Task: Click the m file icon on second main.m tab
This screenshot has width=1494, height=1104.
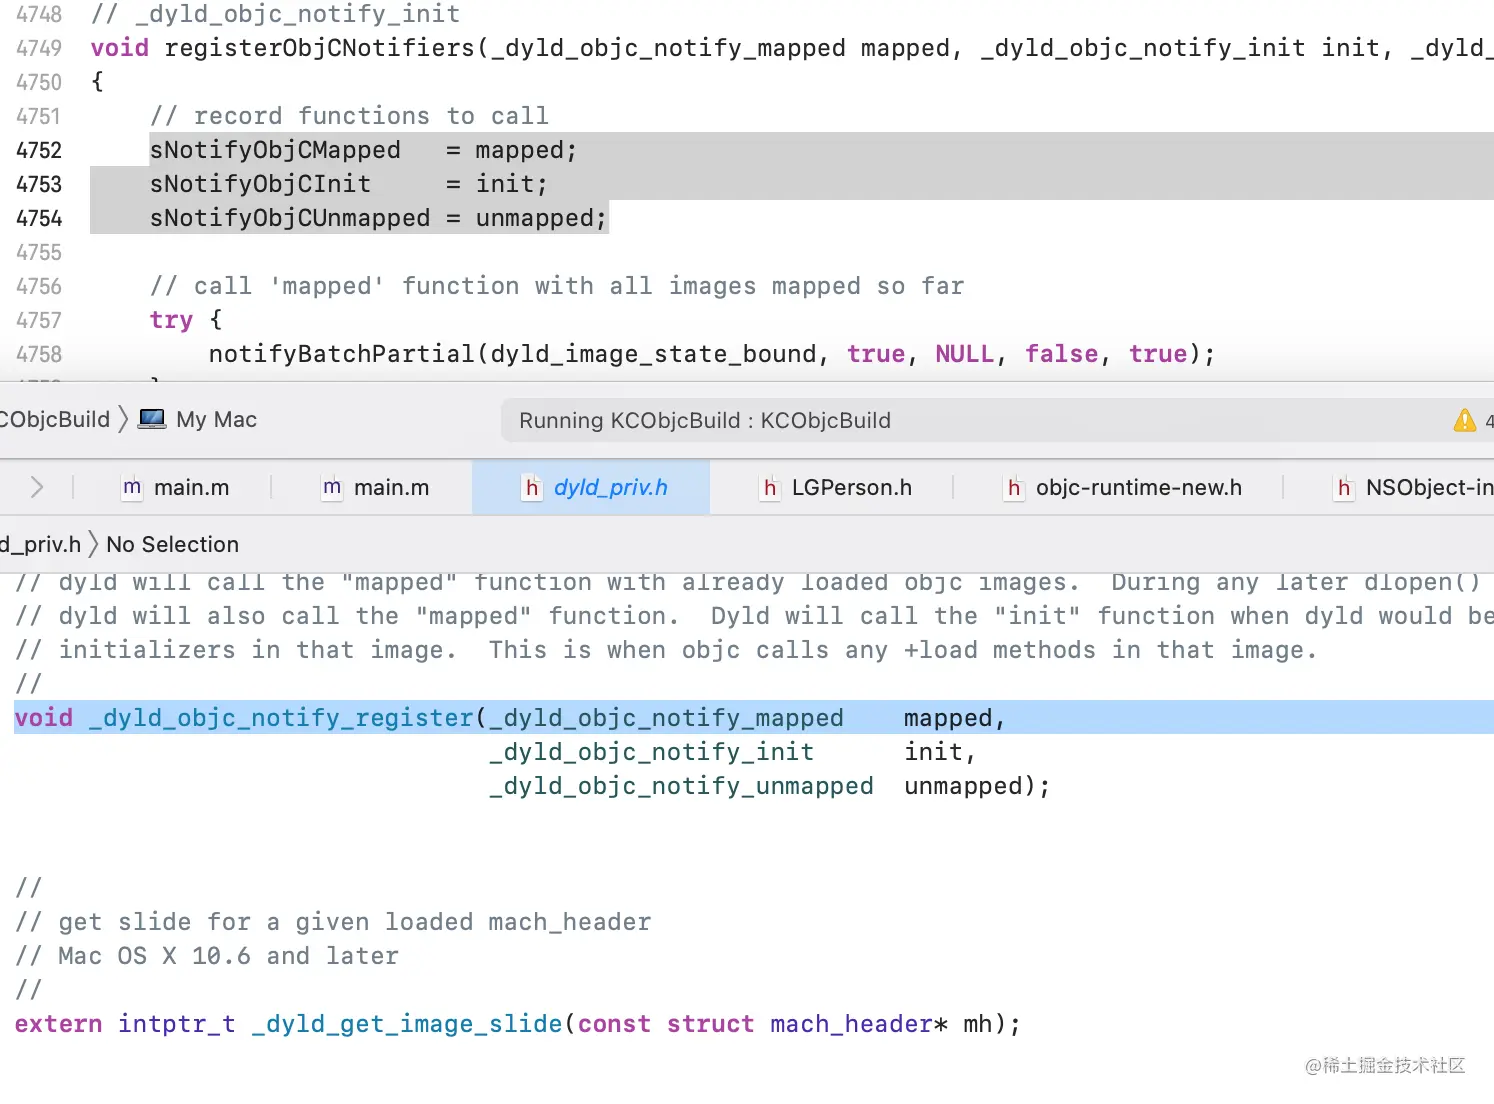Action: (332, 488)
